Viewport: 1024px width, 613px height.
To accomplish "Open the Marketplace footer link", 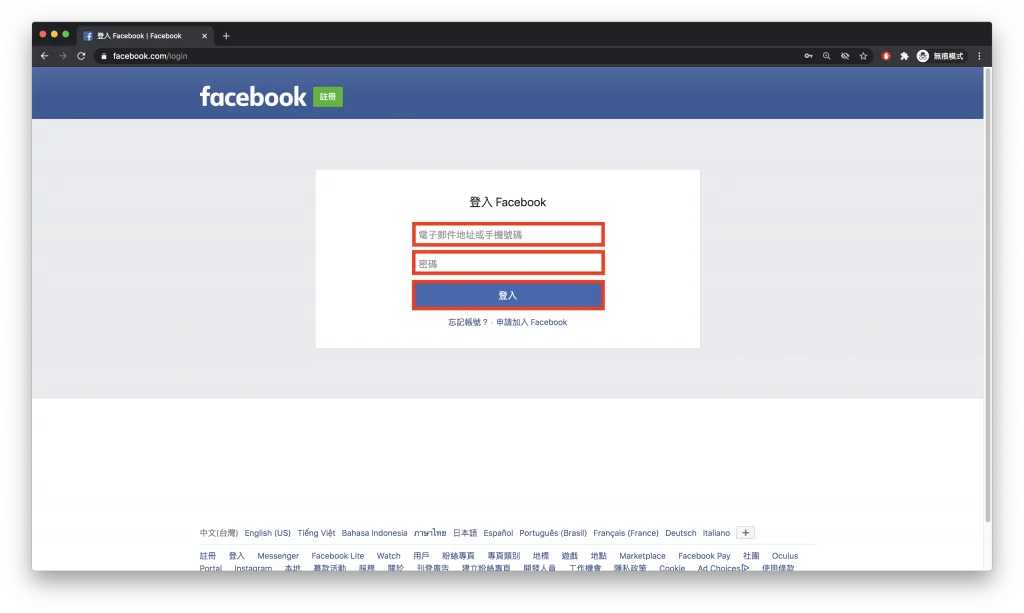I will (643, 556).
